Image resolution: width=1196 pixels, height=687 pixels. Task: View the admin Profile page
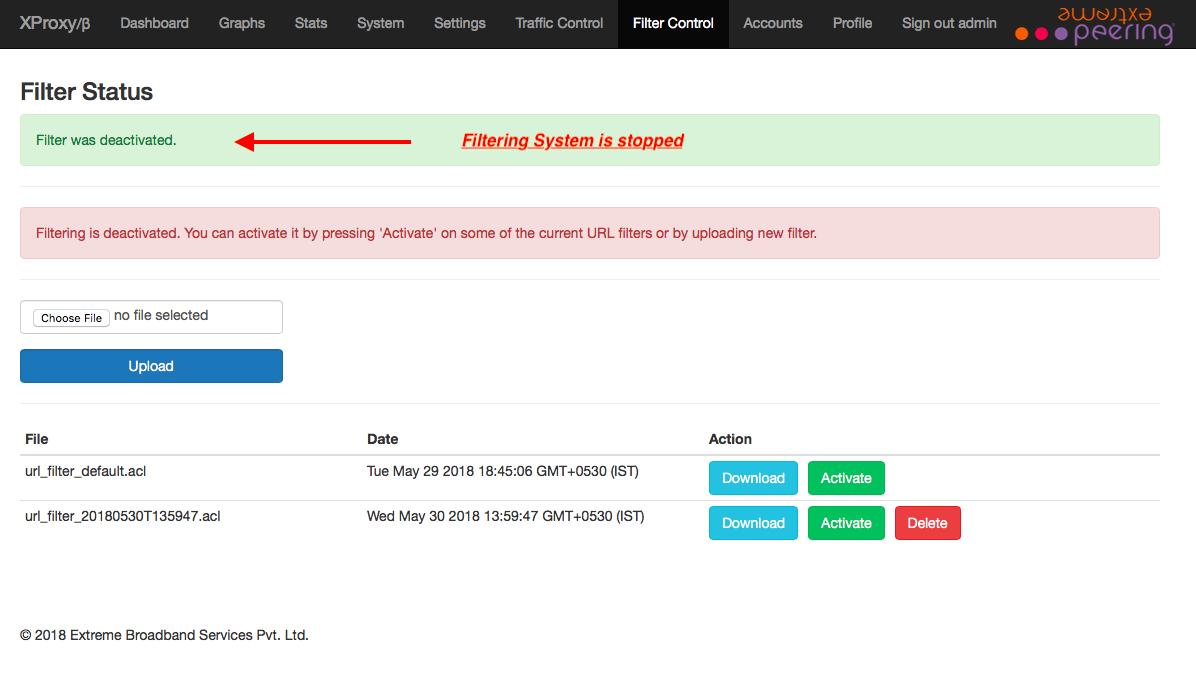pyautogui.click(x=852, y=23)
